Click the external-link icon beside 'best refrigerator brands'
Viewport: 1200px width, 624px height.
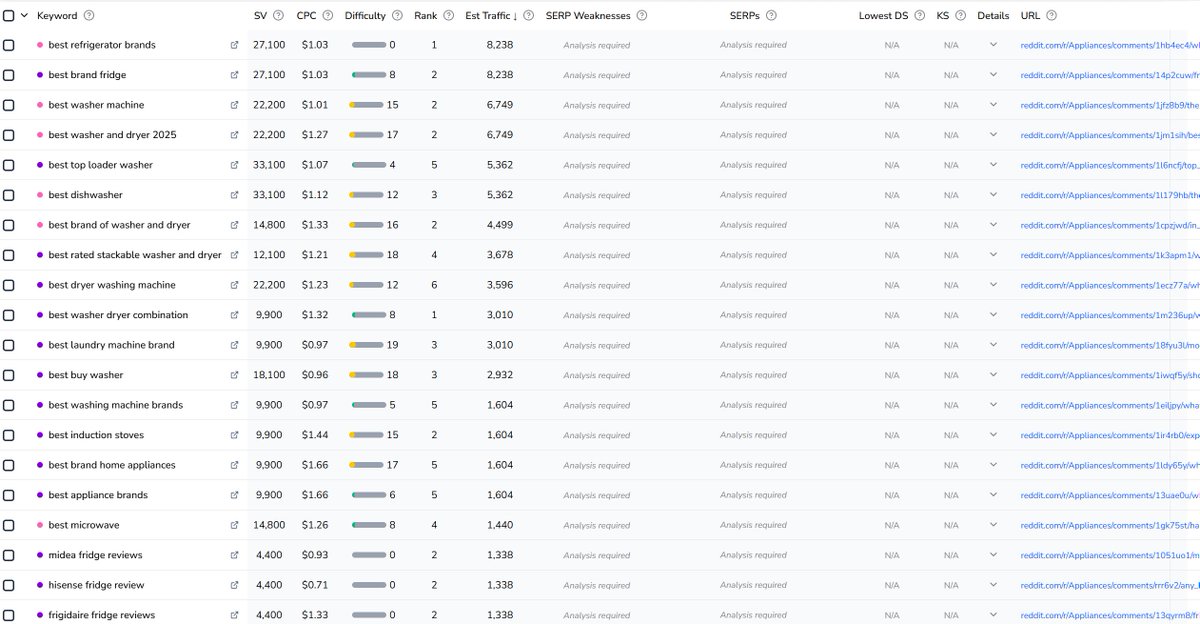coord(234,44)
